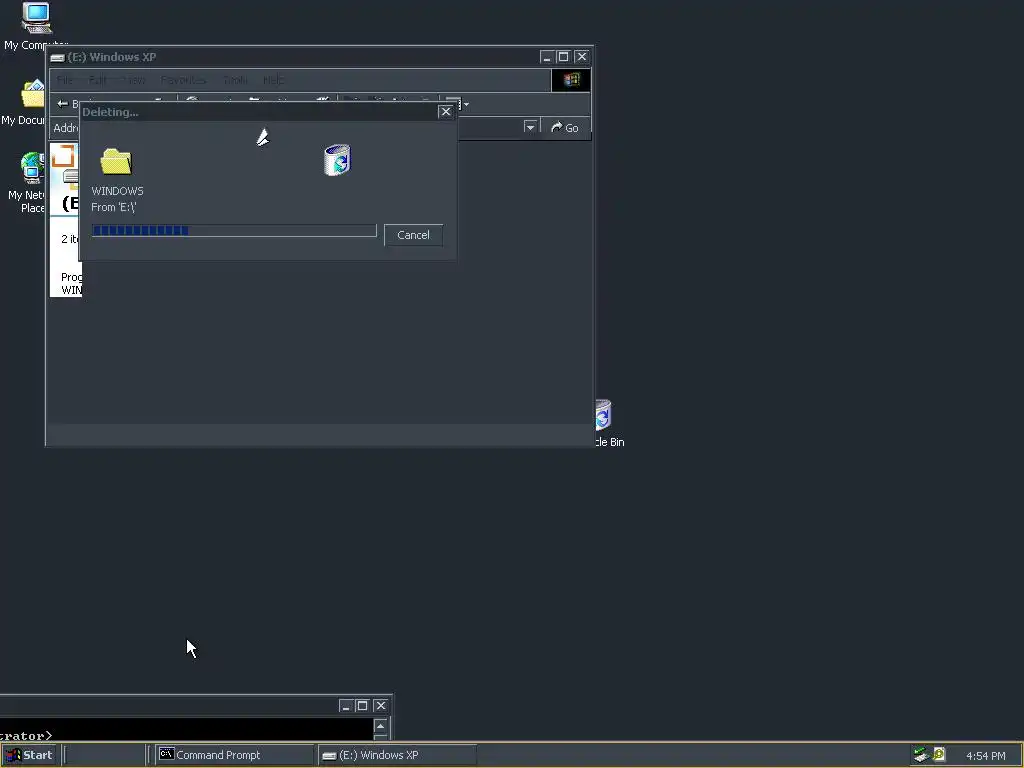Viewport: 1024px width, 768px height.
Task: Minimize the (E:) Windows XP Explorer window
Action: coord(547,57)
